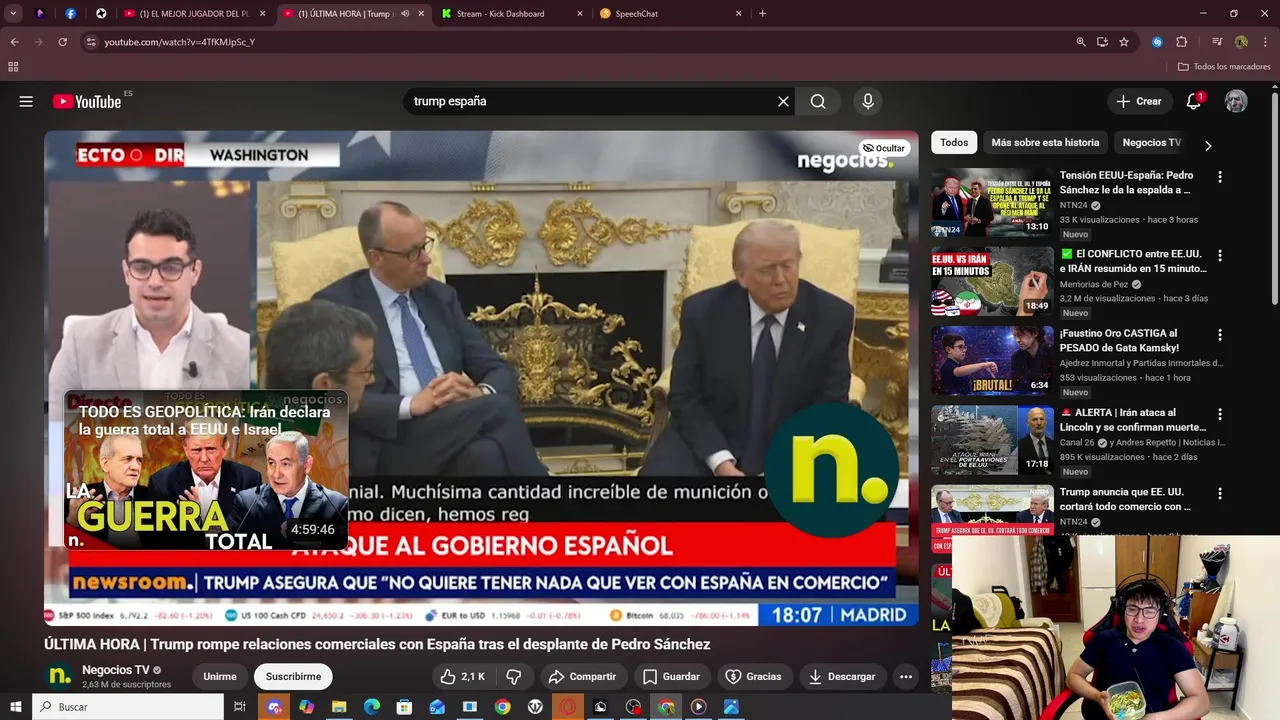1280x720 pixels.
Task: Open 'Tensión EEUU-España' video thumbnail
Action: [x=992, y=202]
